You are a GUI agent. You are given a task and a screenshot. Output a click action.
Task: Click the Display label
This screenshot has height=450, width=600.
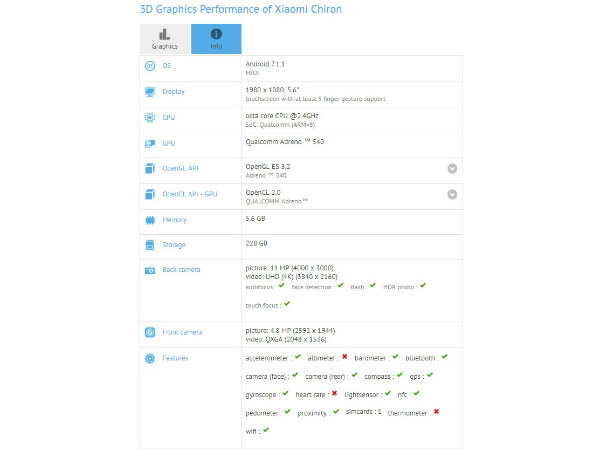point(173,92)
